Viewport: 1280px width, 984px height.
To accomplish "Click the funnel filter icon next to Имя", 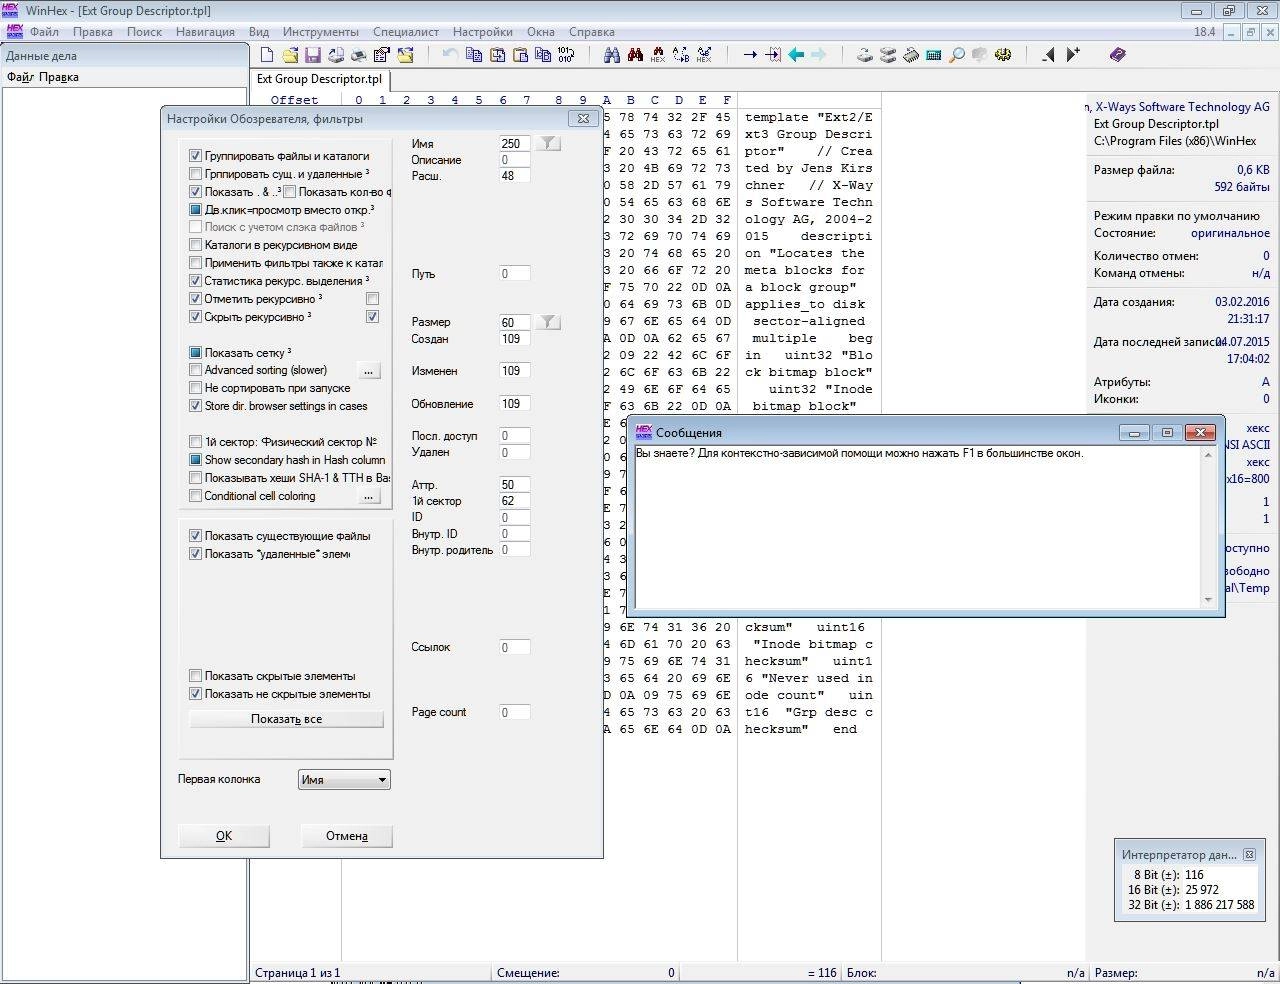I will pos(548,144).
